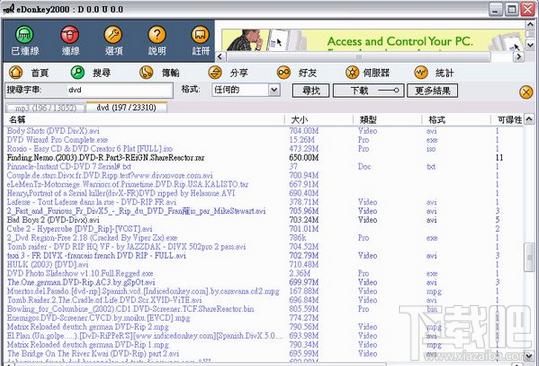Select the mp3 (196 / 13052) tab
The width and height of the screenshot is (539, 366).
[x=45, y=108]
